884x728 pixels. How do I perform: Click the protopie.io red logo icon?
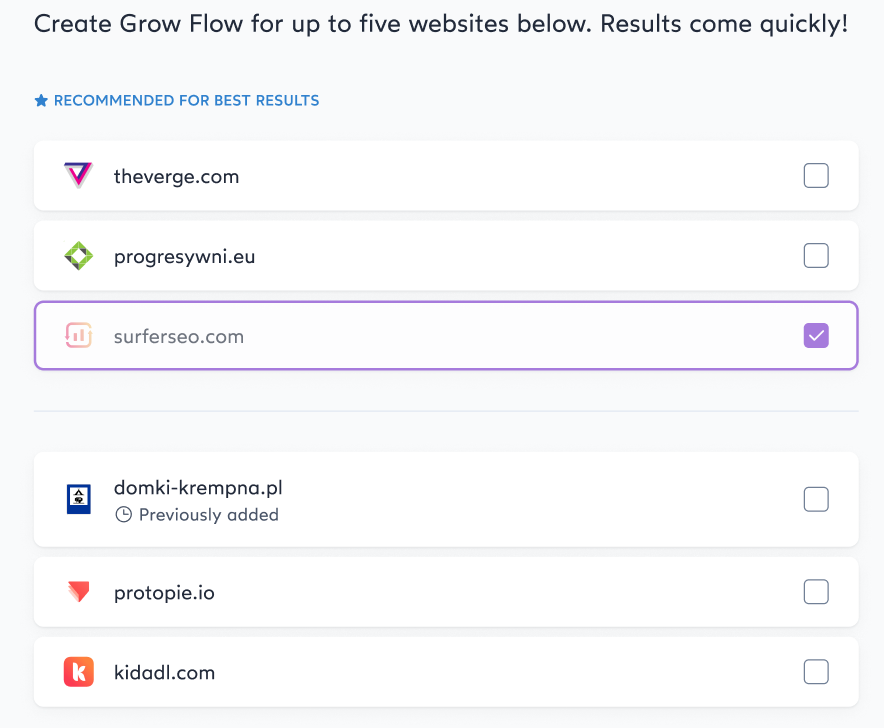click(78, 592)
